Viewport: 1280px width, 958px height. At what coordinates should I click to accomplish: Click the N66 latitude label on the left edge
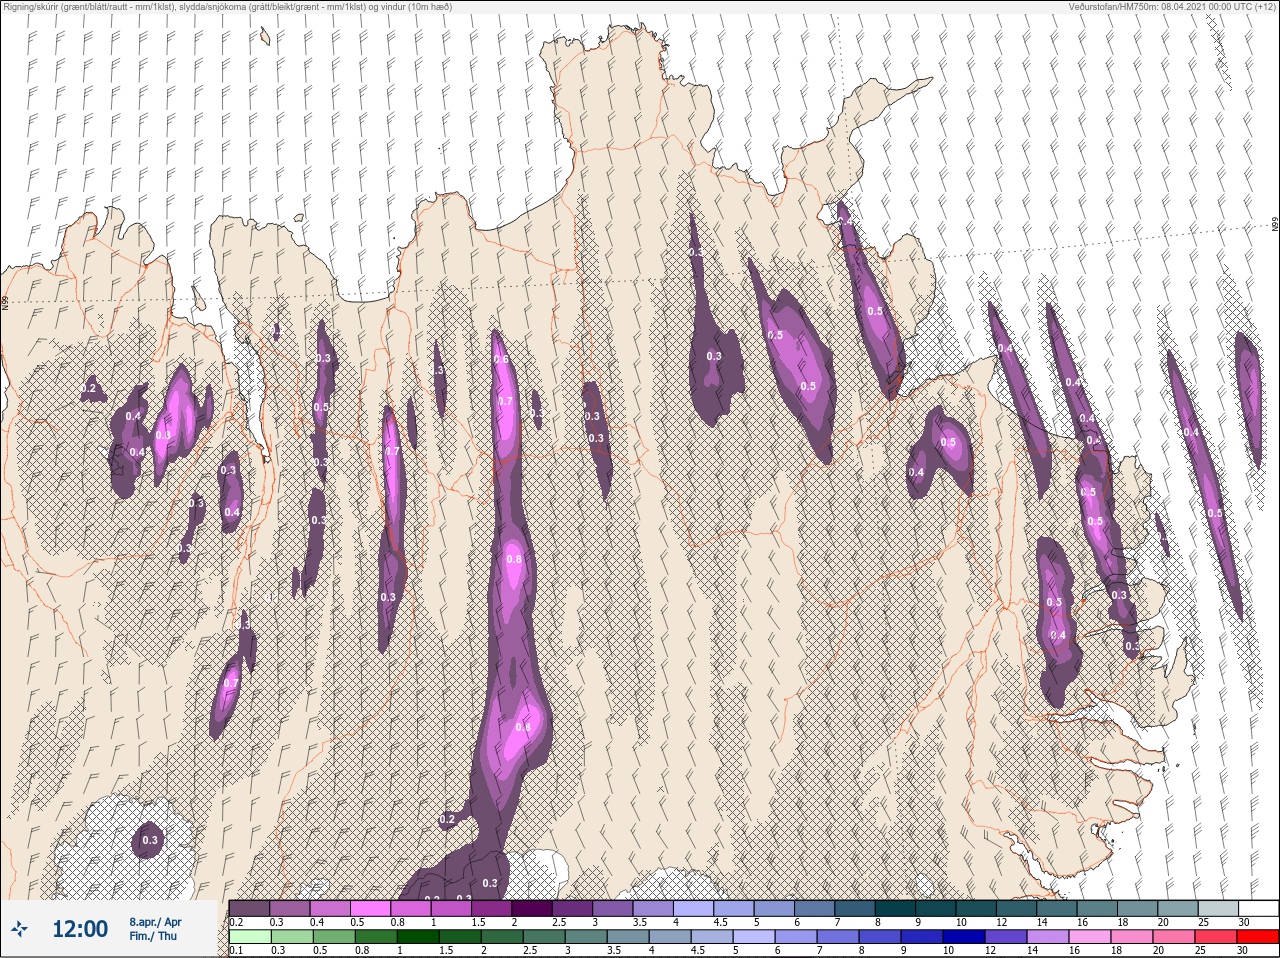(5, 301)
